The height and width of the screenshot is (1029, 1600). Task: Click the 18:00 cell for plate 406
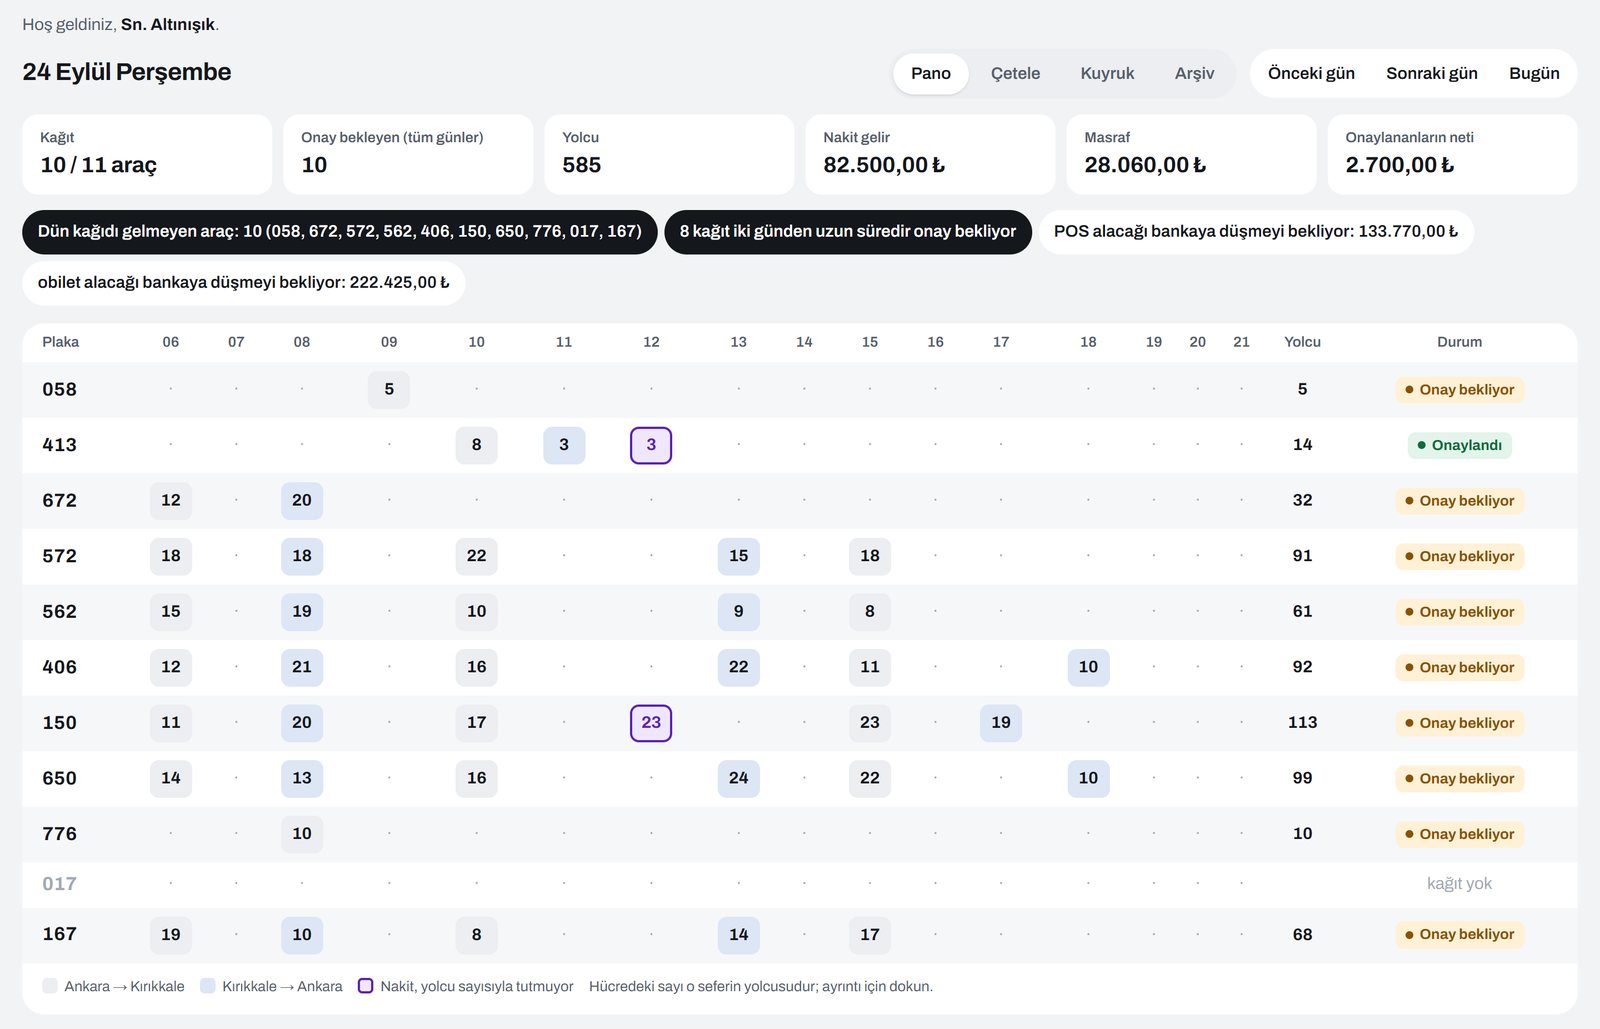[1088, 667]
